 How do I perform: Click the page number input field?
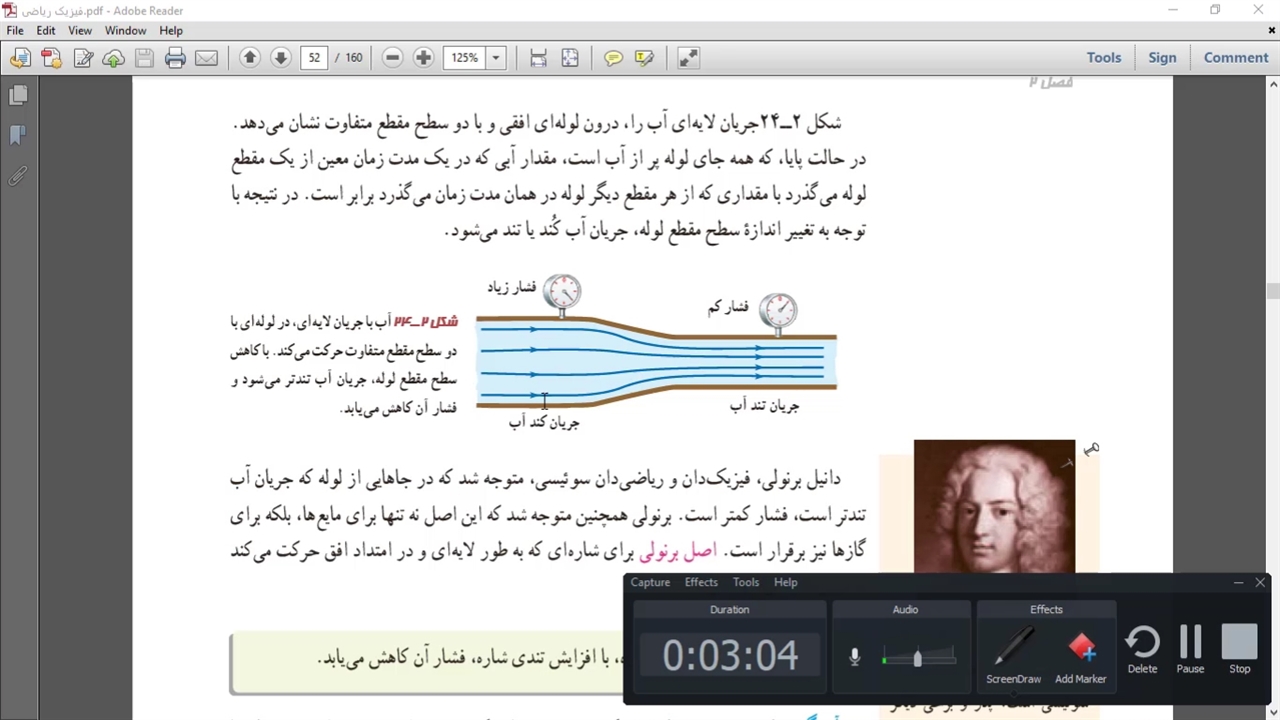(x=314, y=58)
